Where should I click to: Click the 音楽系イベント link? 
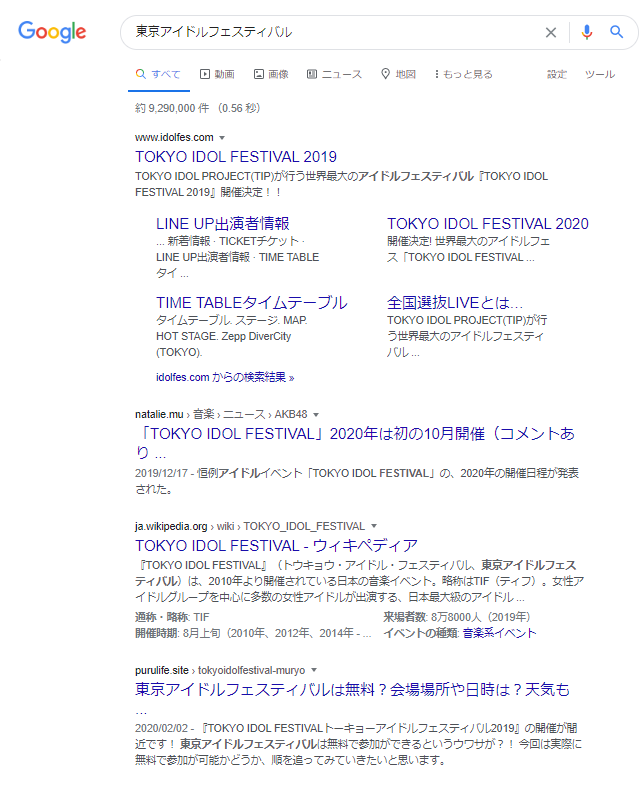click(x=499, y=633)
